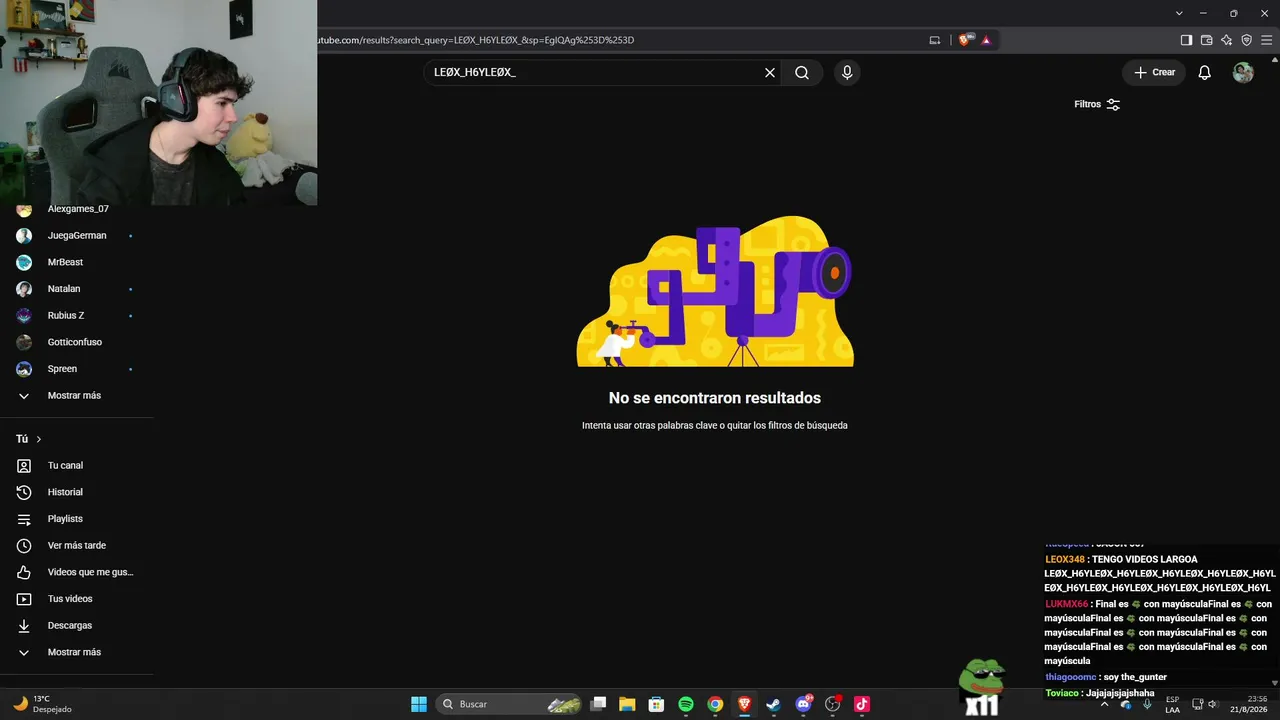The width and height of the screenshot is (1280, 720).
Task: Open TikTok from the taskbar
Action: coord(862,704)
